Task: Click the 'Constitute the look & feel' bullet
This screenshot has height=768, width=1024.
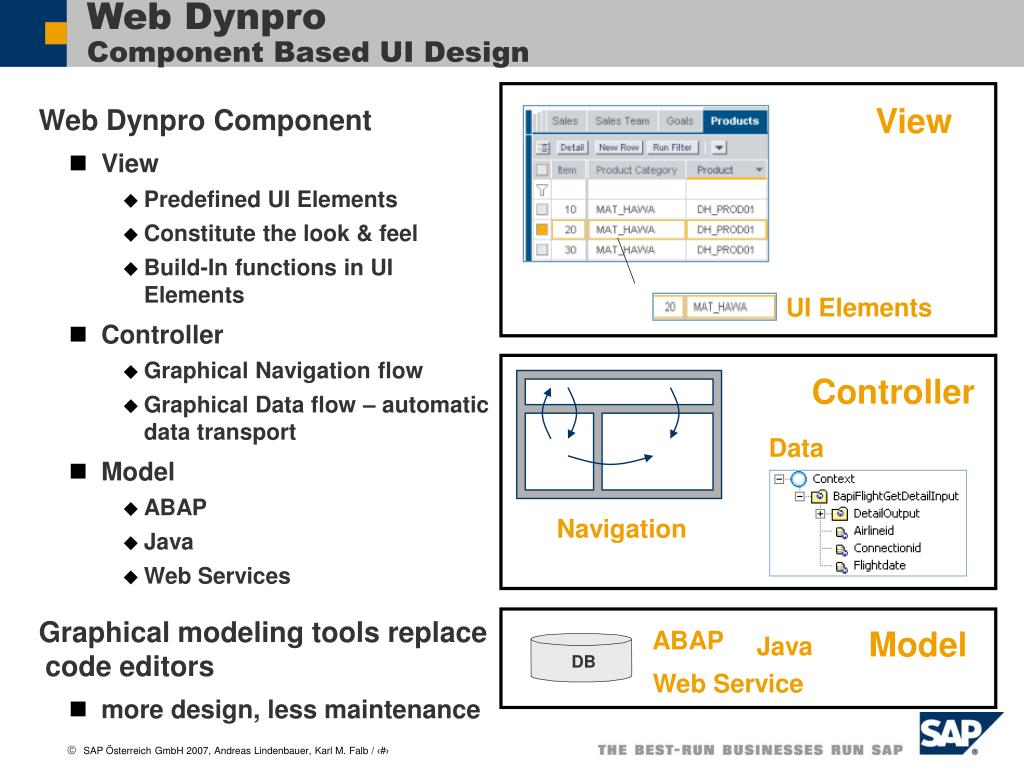Action: click(x=281, y=233)
